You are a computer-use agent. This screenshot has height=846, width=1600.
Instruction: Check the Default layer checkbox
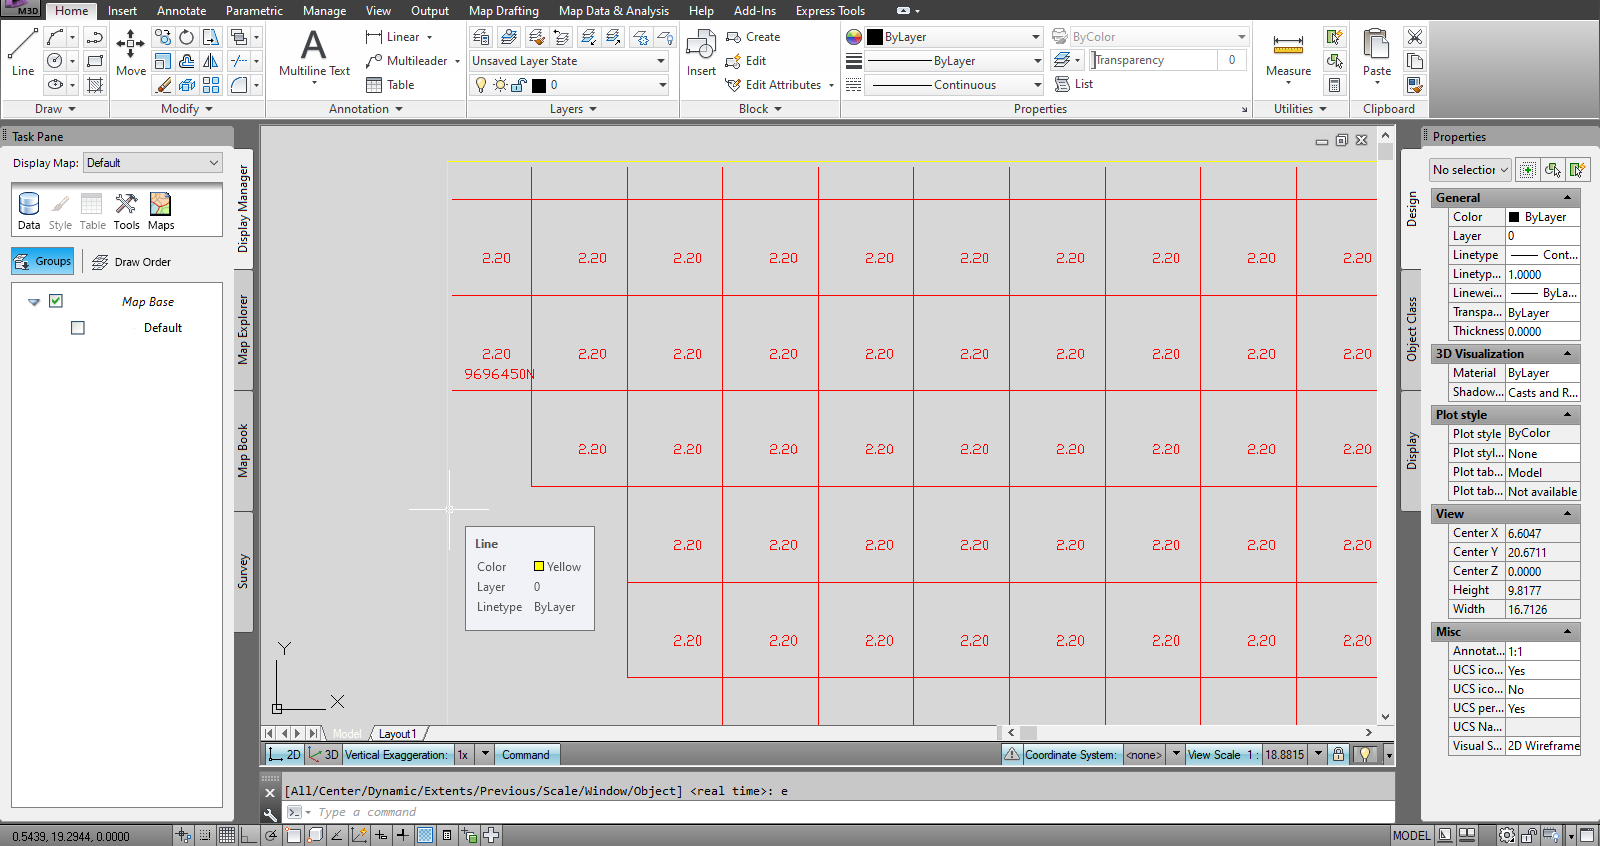pos(78,328)
